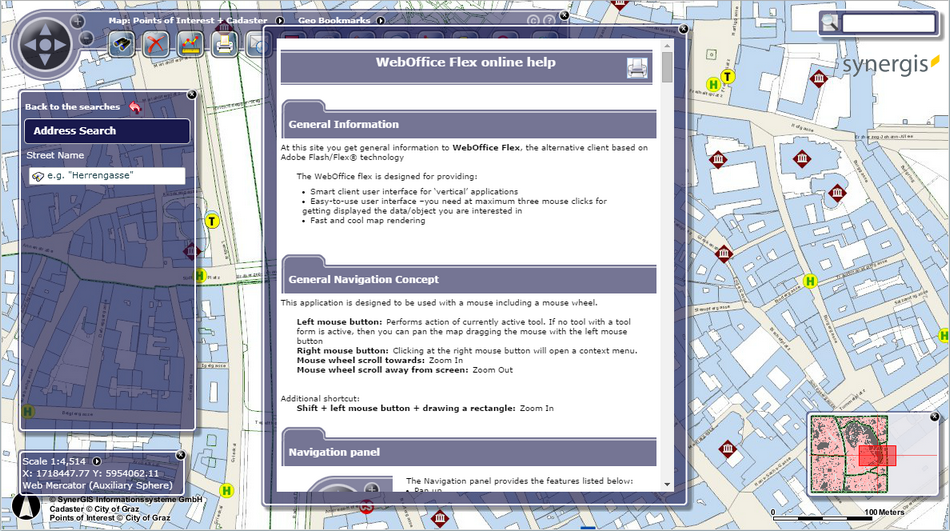950x531 pixels.
Task: Click the Cadaster © City of Graz text
Action: 94,509
